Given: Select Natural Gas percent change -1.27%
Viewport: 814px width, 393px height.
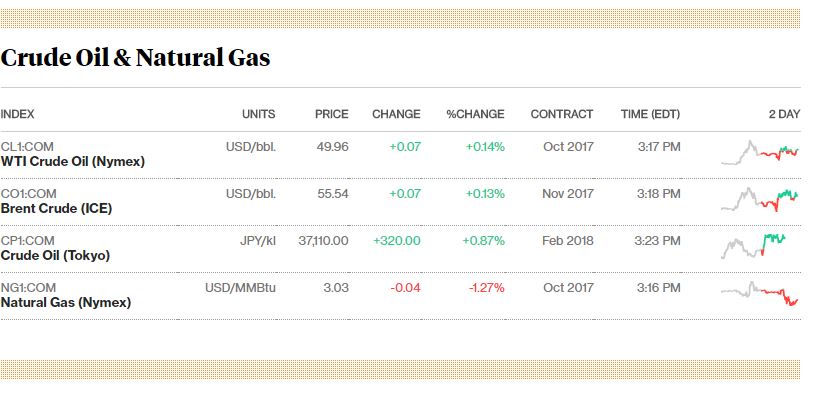Looking at the screenshot, I should 486,287.
